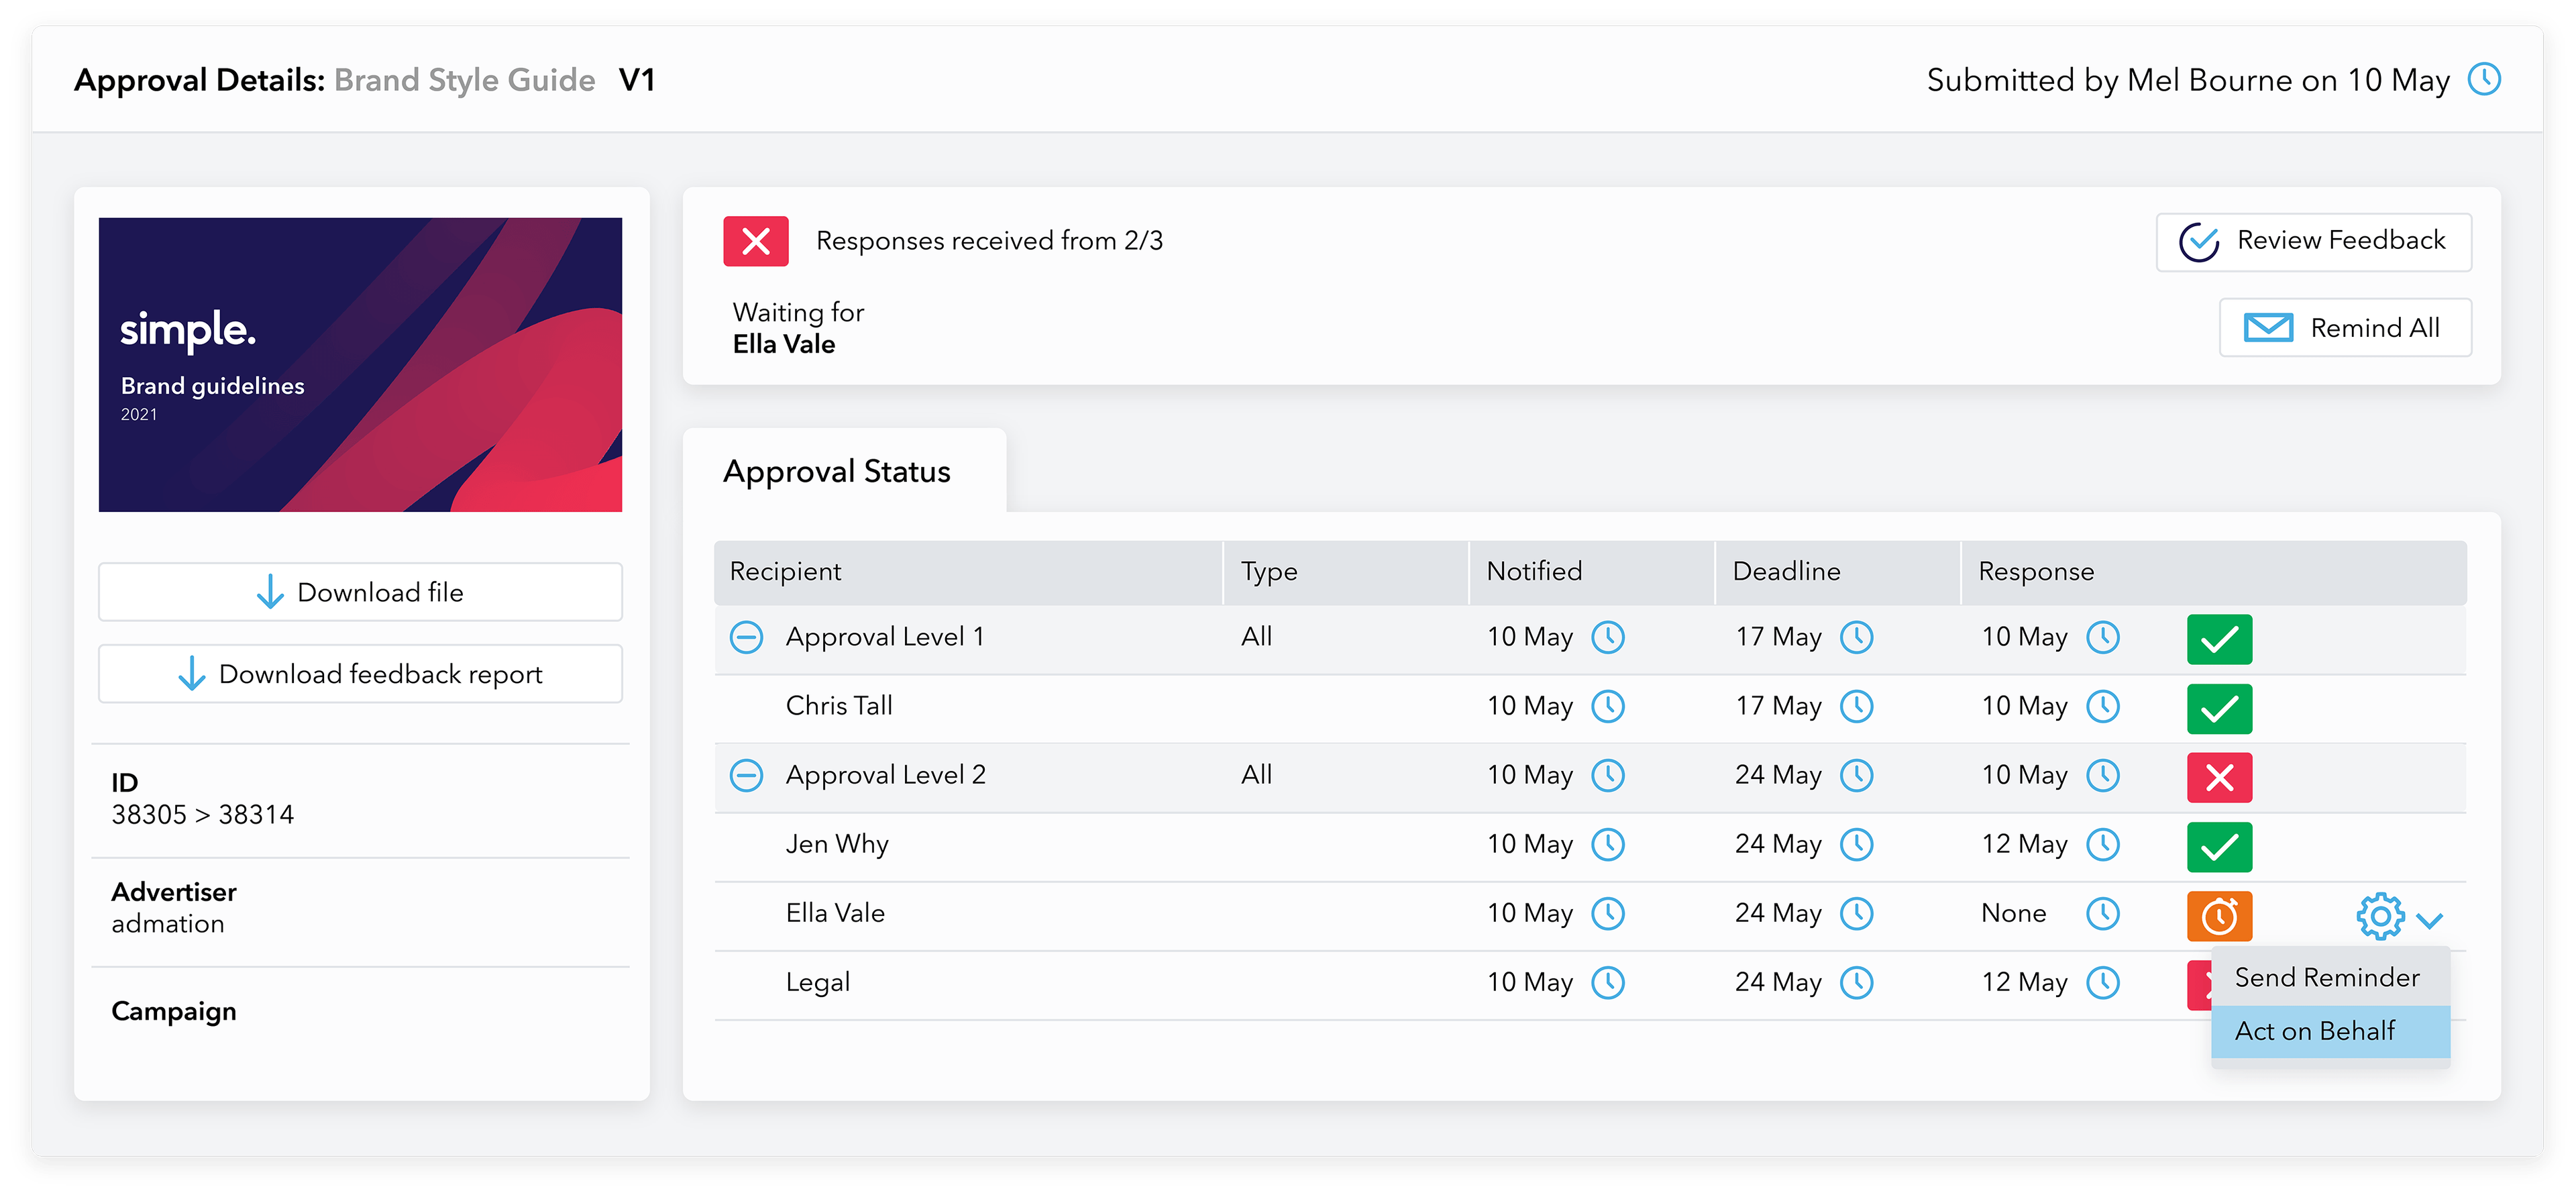
Task: Click the orange pending timer icon for Ella Vale
Action: [x=2219, y=915]
